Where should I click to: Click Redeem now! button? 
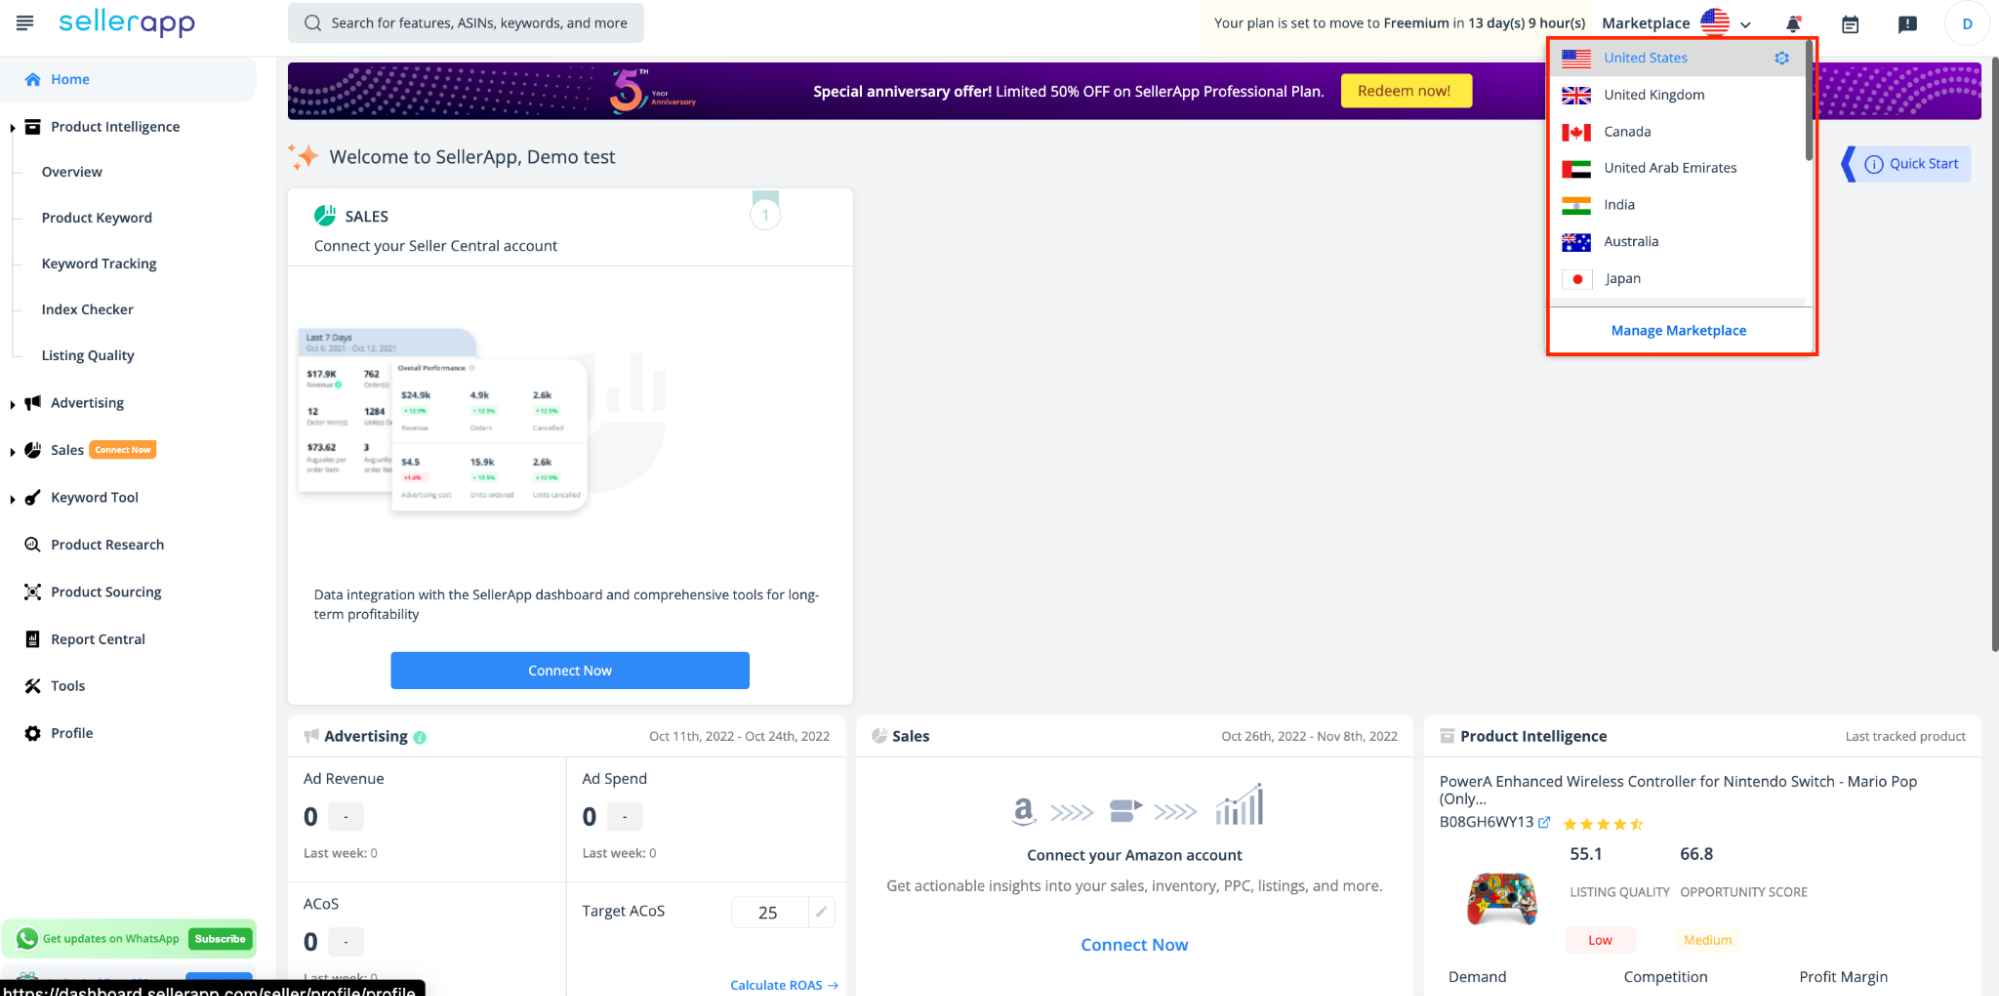coord(1405,91)
